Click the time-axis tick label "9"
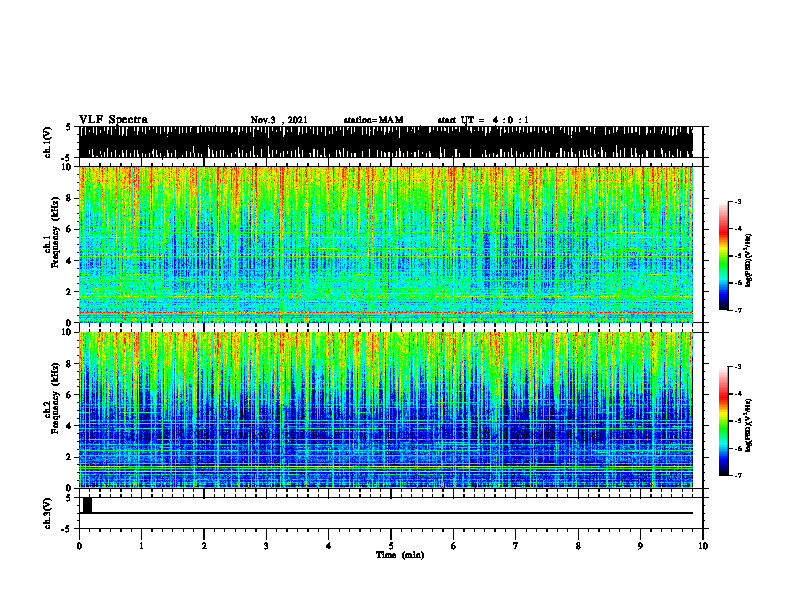Screen dimensions: 792x612 pyautogui.click(x=640, y=546)
